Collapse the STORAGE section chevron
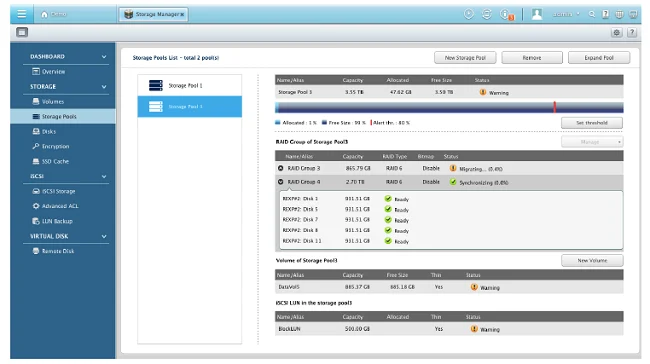The image size is (650, 364). point(104,86)
